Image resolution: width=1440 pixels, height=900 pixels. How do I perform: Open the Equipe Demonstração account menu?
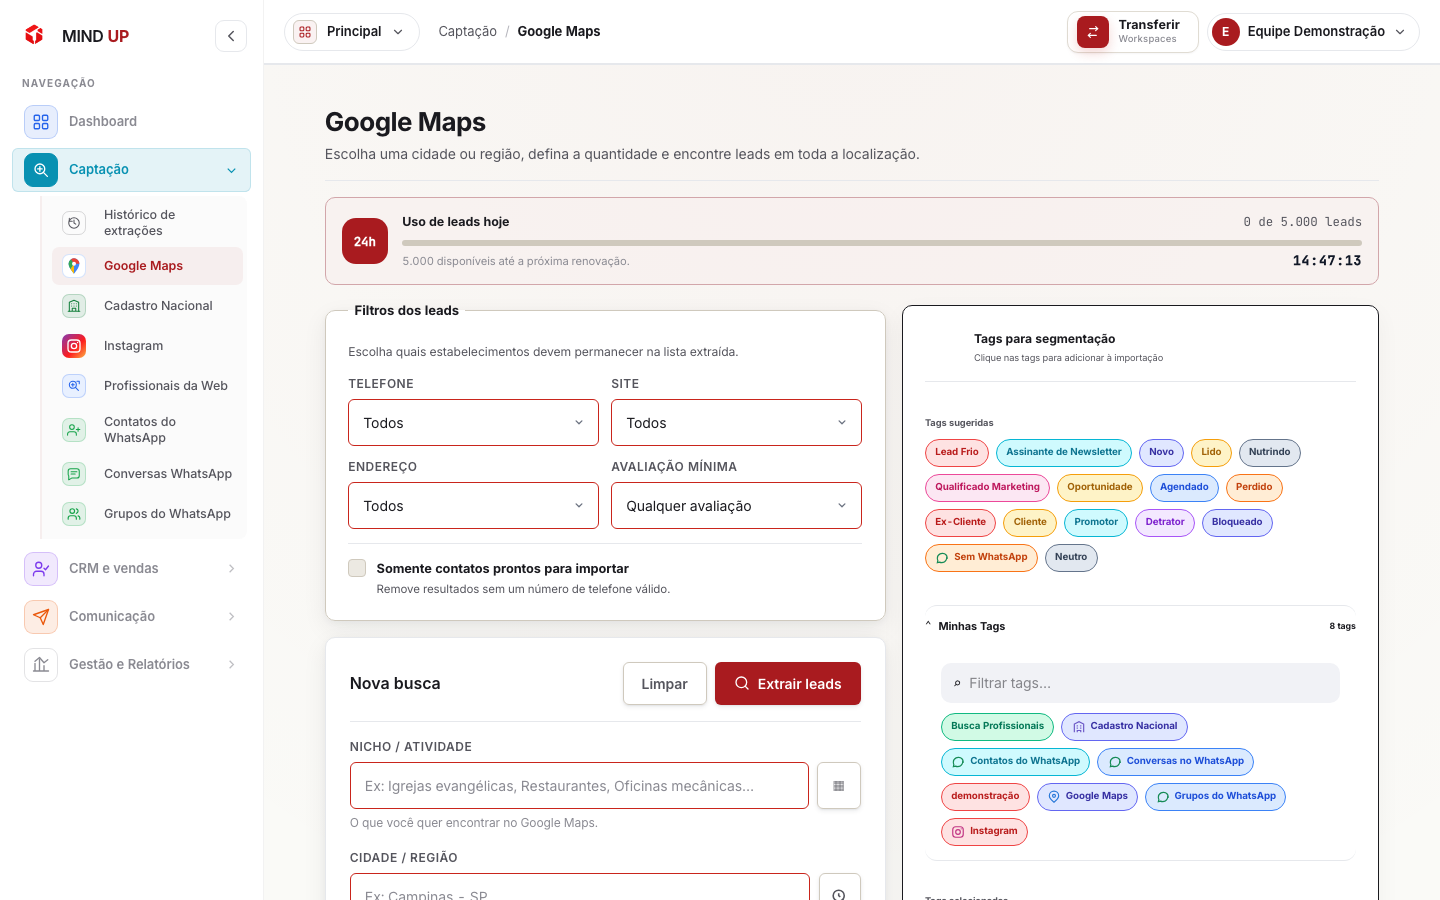point(1313,32)
